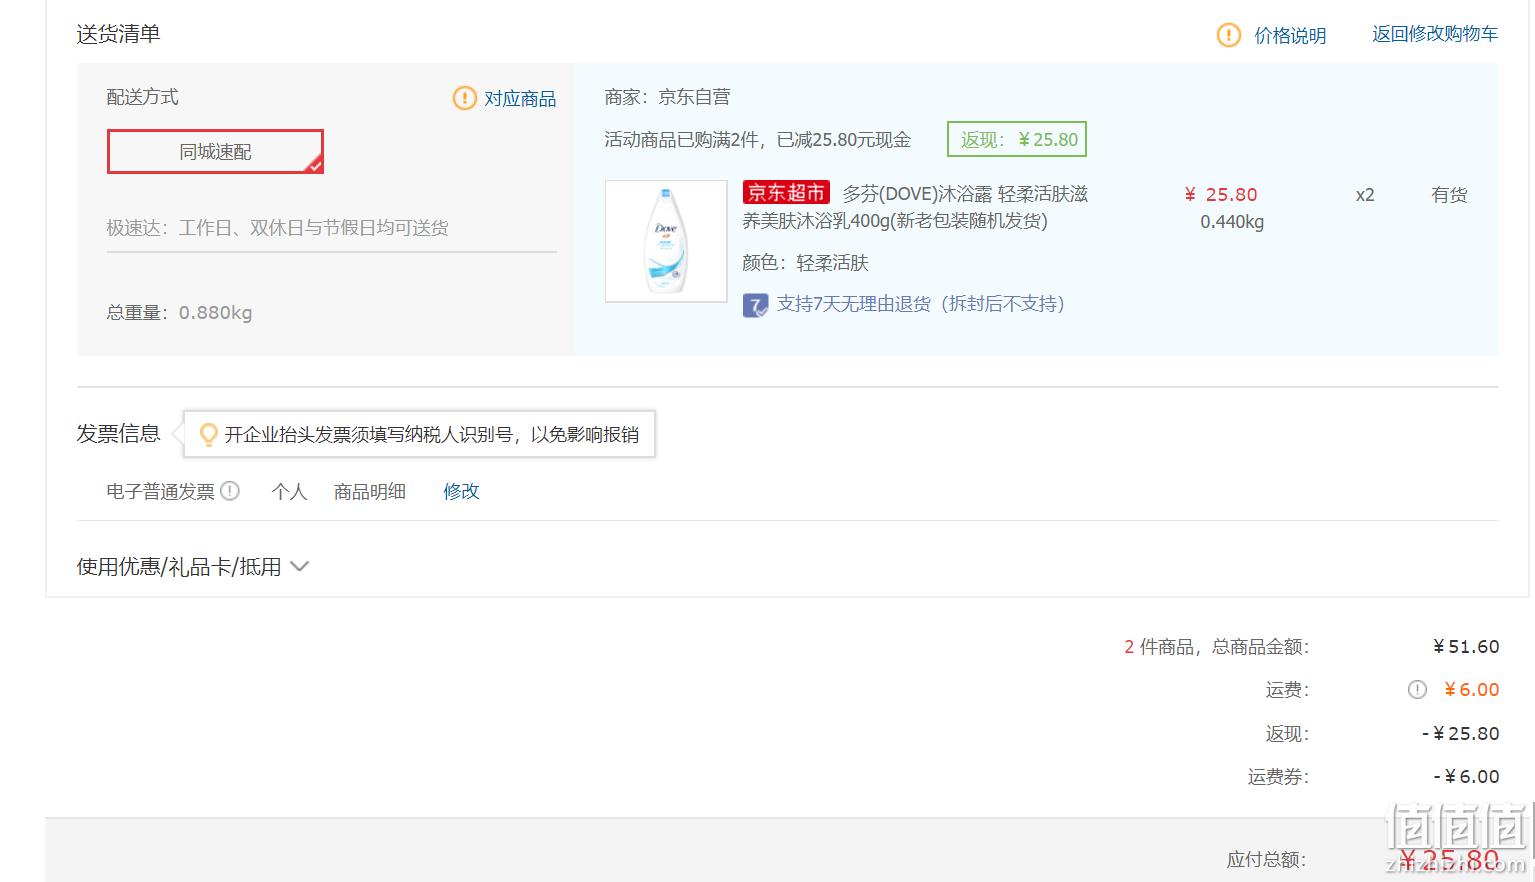
Task: Click the 电子普通发票 info icon
Action: coord(230,491)
